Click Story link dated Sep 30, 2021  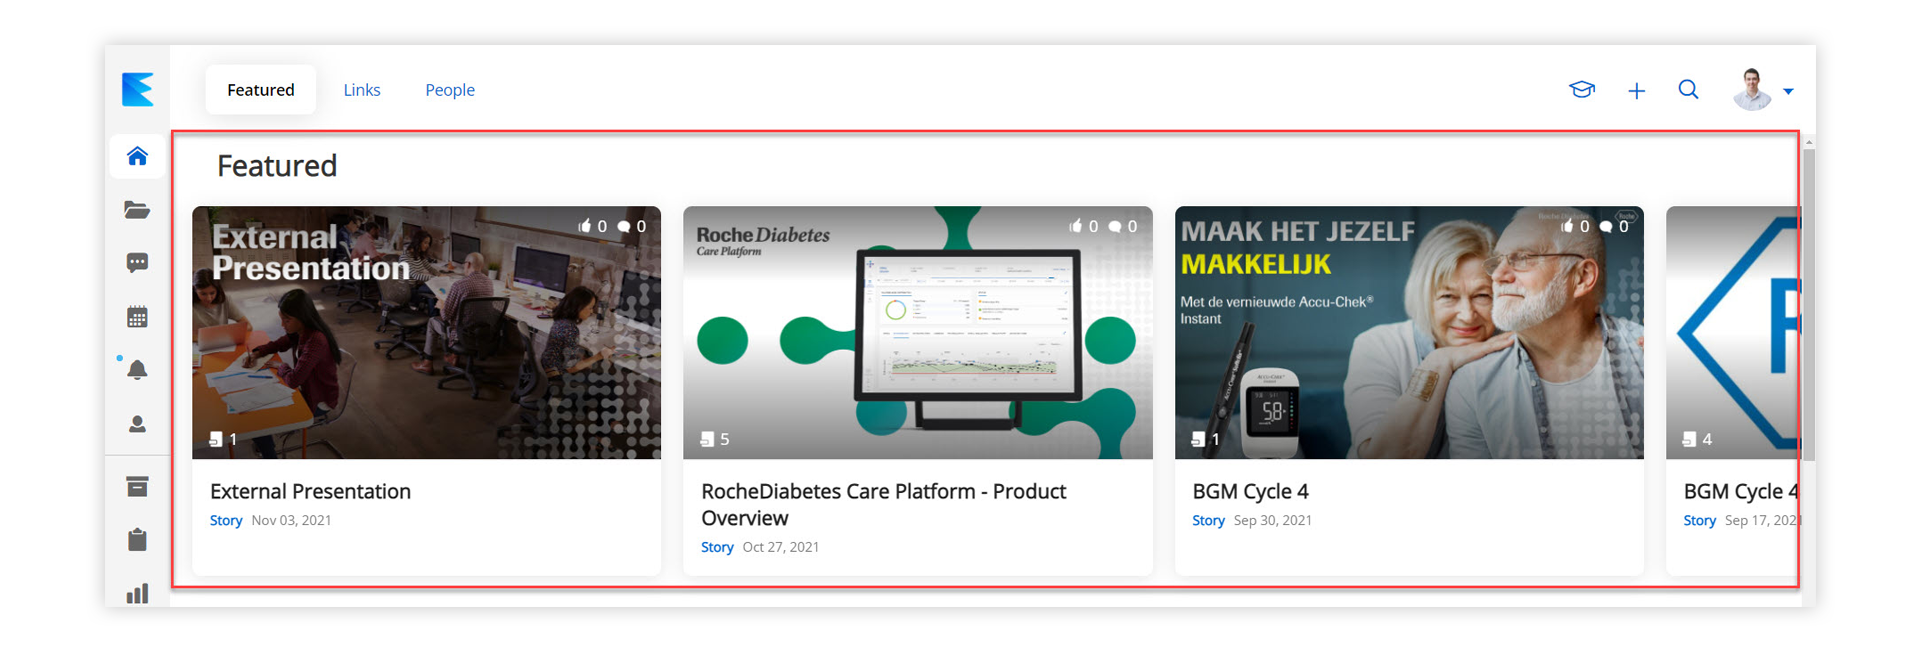(1208, 520)
